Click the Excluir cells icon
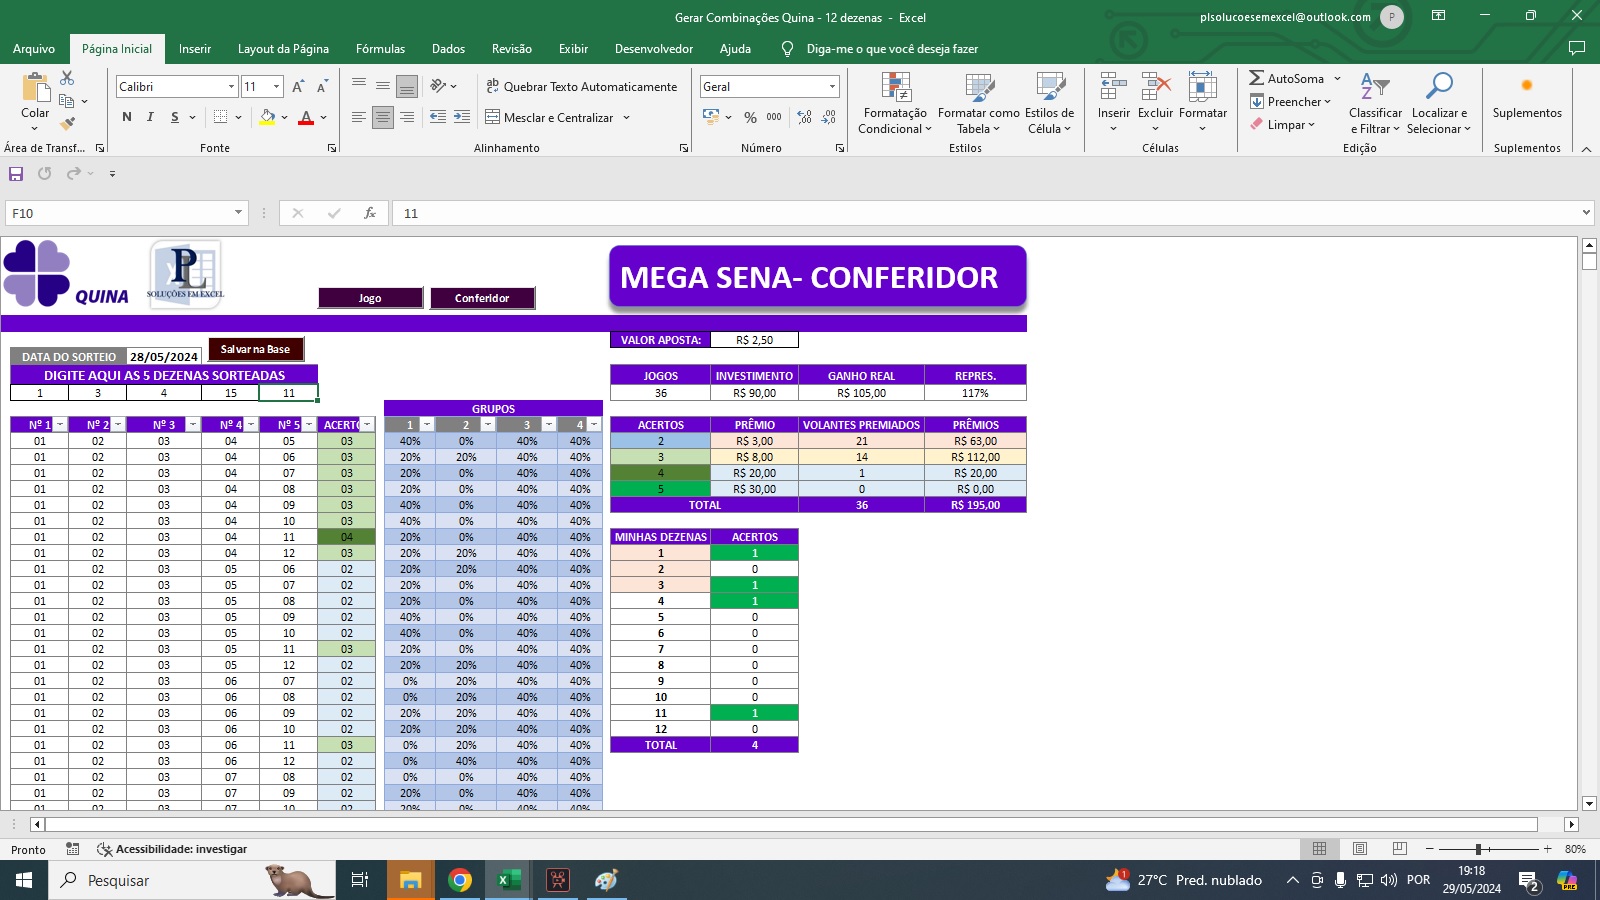Viewport: 1600px width, 900px height. point(1155,87)
